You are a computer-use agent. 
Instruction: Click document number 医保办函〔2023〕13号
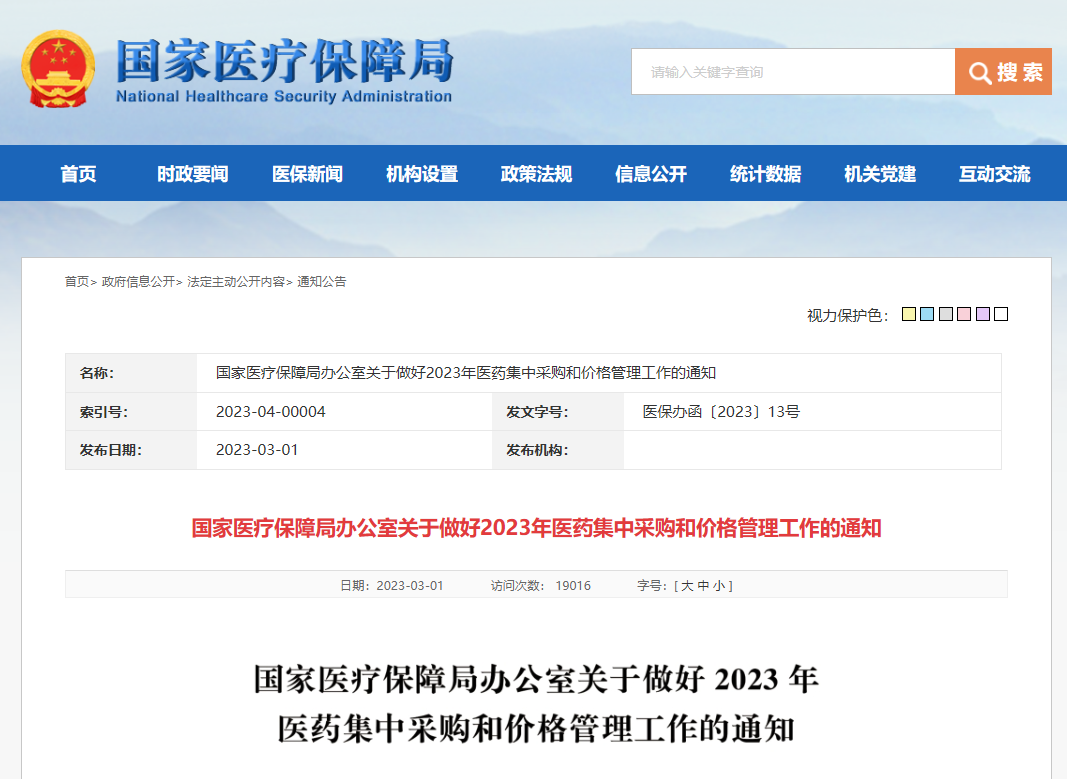click(721, 412)
